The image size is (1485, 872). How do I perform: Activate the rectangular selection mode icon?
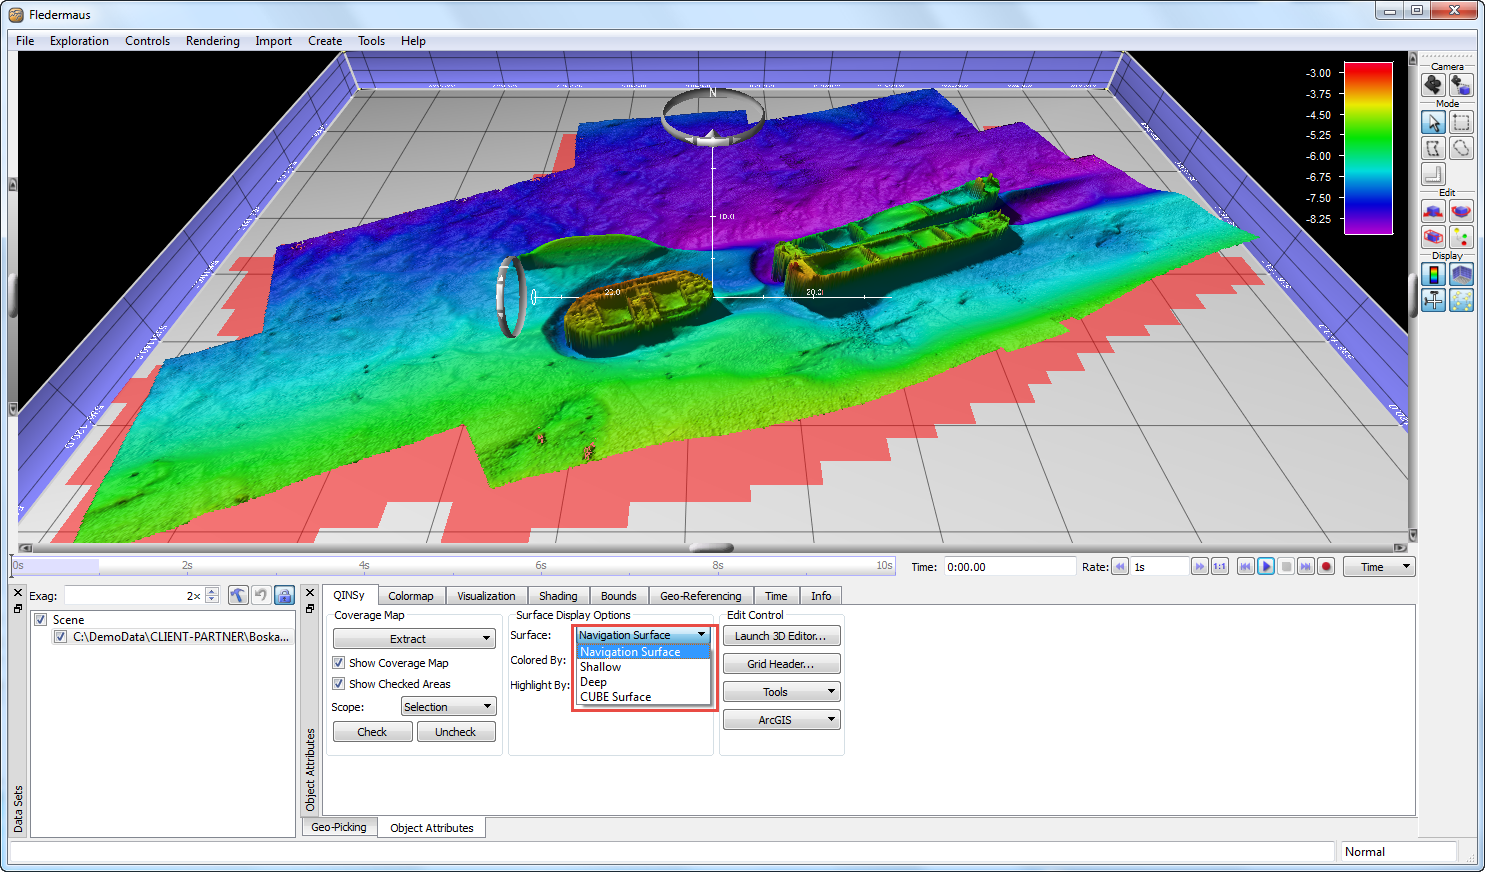(1461, 122)
